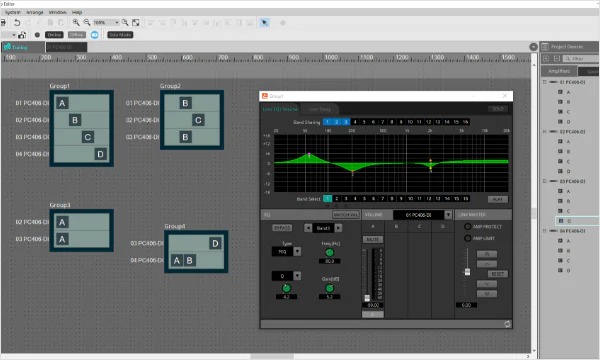Click the zoom out magnifier icon

pos(87,23)
